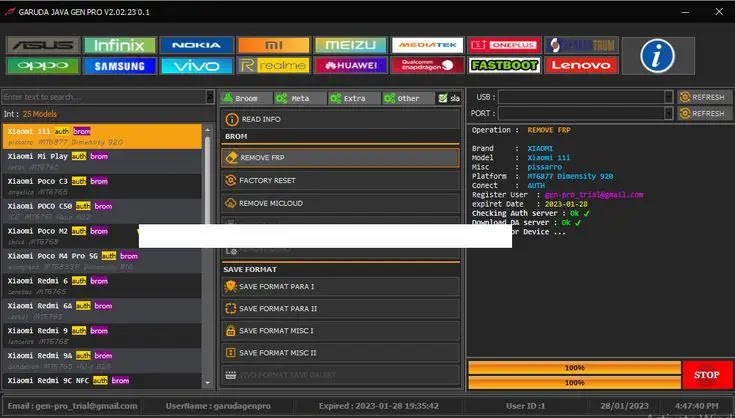Switch to the Broom tab
Viewport: 735px width, 418px height.
[x=246, y=98]
